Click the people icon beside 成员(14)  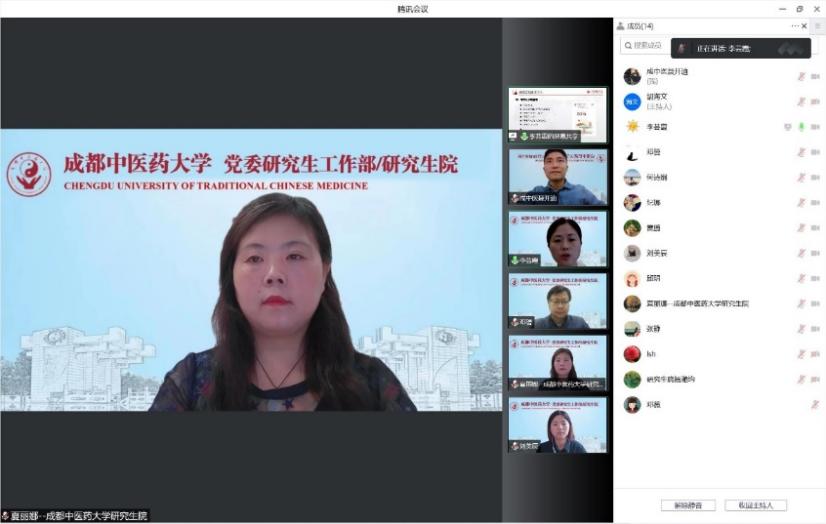(621, 26)
